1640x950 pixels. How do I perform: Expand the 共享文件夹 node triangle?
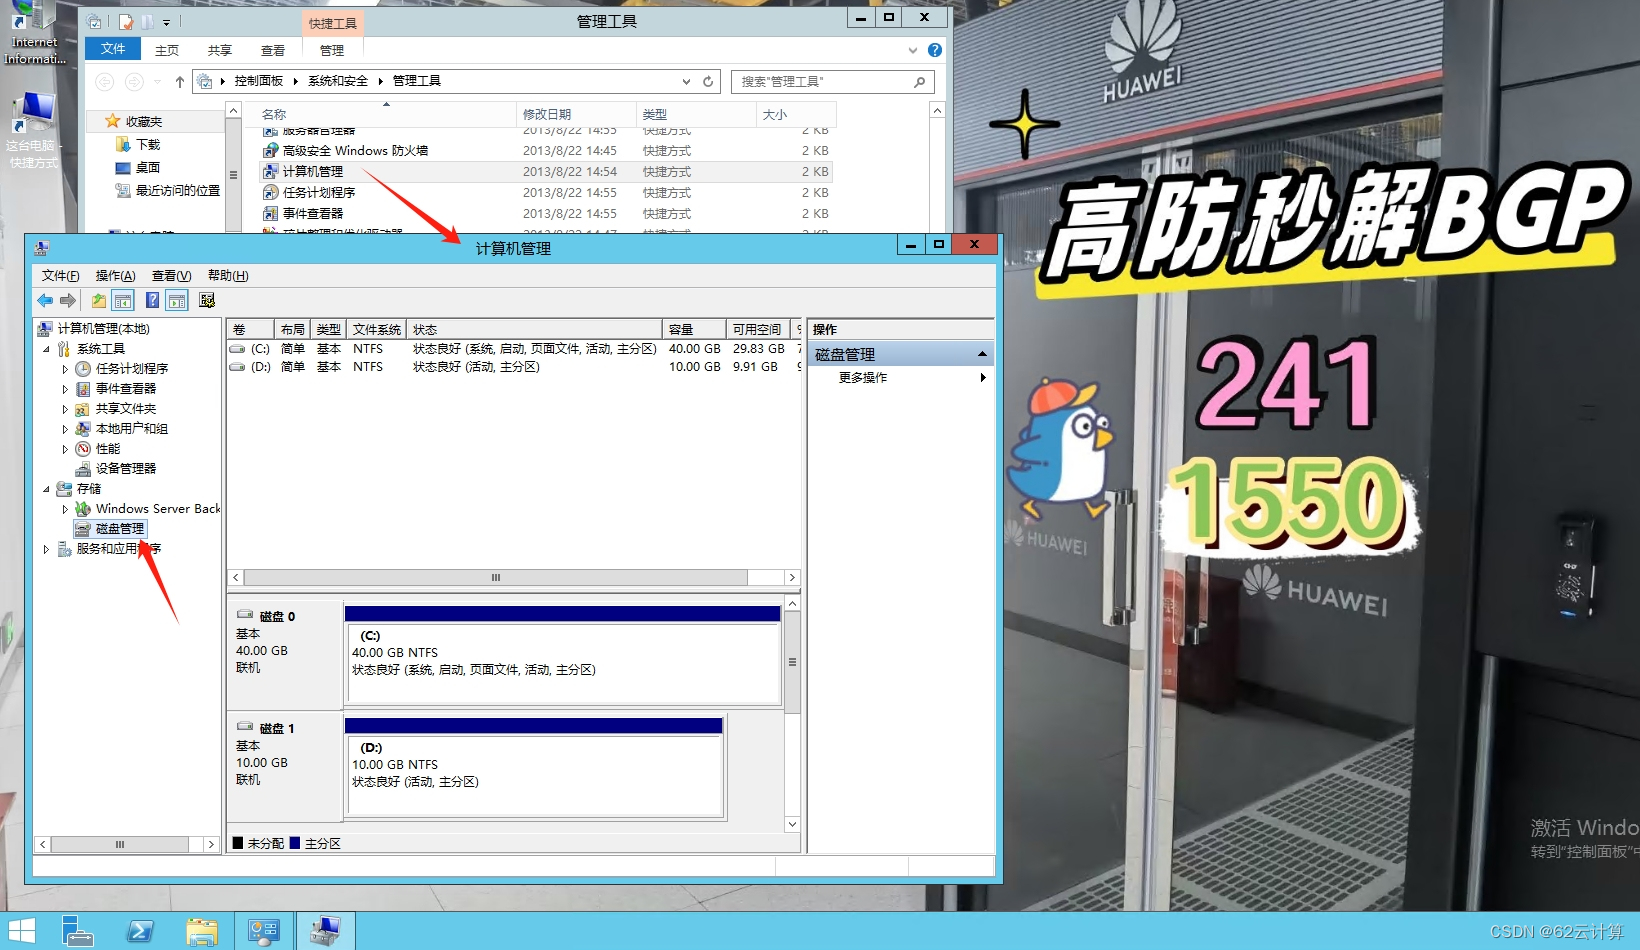pos(65,409)
